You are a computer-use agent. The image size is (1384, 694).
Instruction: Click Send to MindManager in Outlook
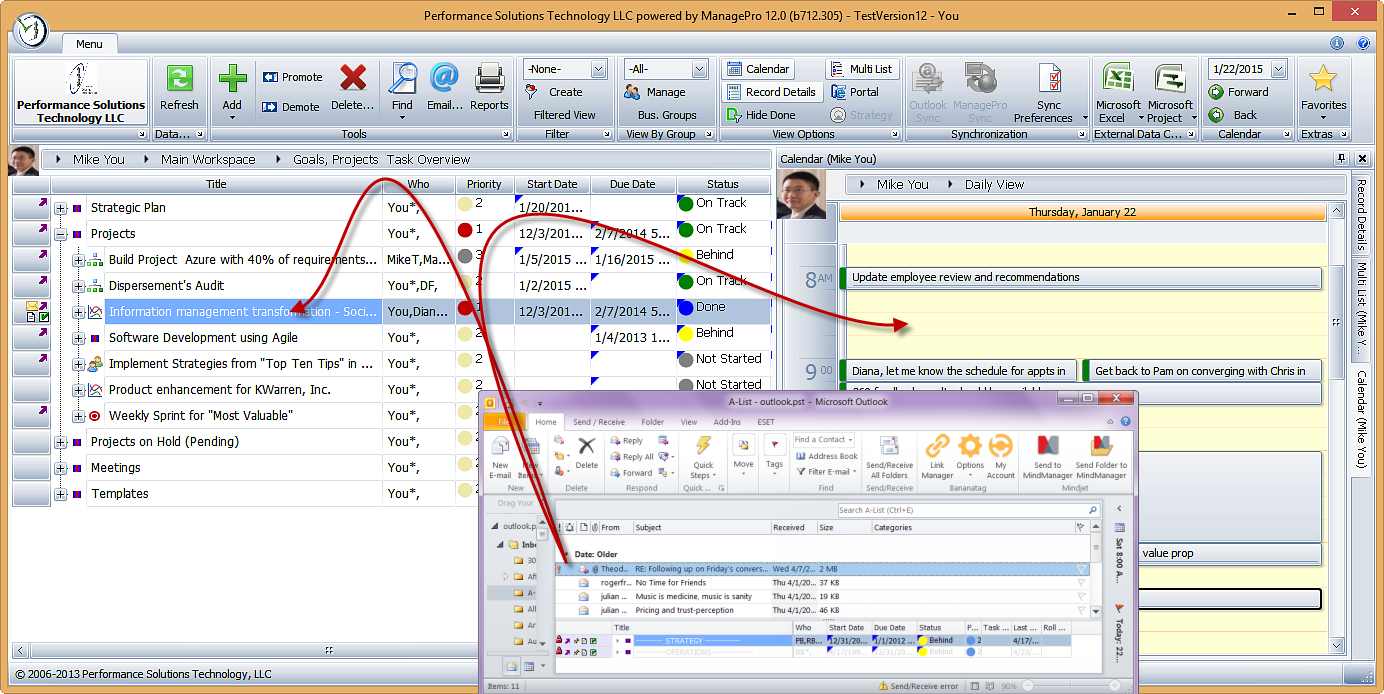coord(1047,457)
